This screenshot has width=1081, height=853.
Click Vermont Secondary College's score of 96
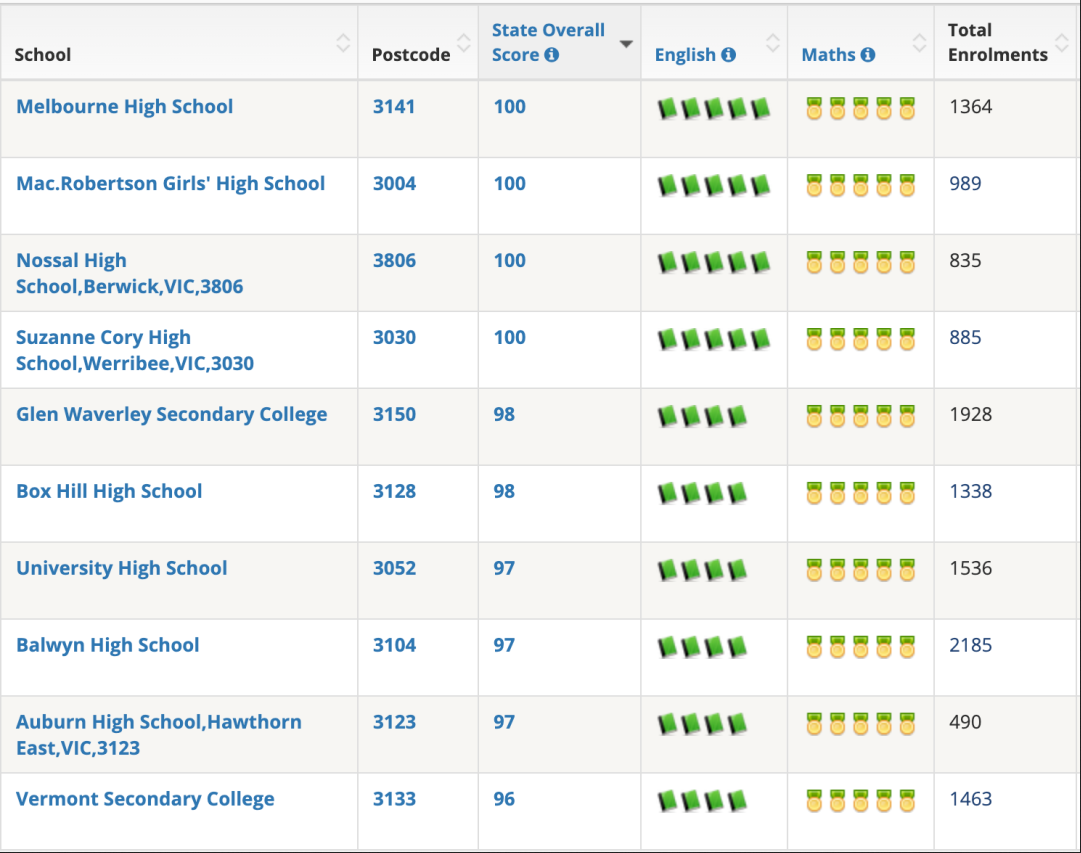point(504,799)
